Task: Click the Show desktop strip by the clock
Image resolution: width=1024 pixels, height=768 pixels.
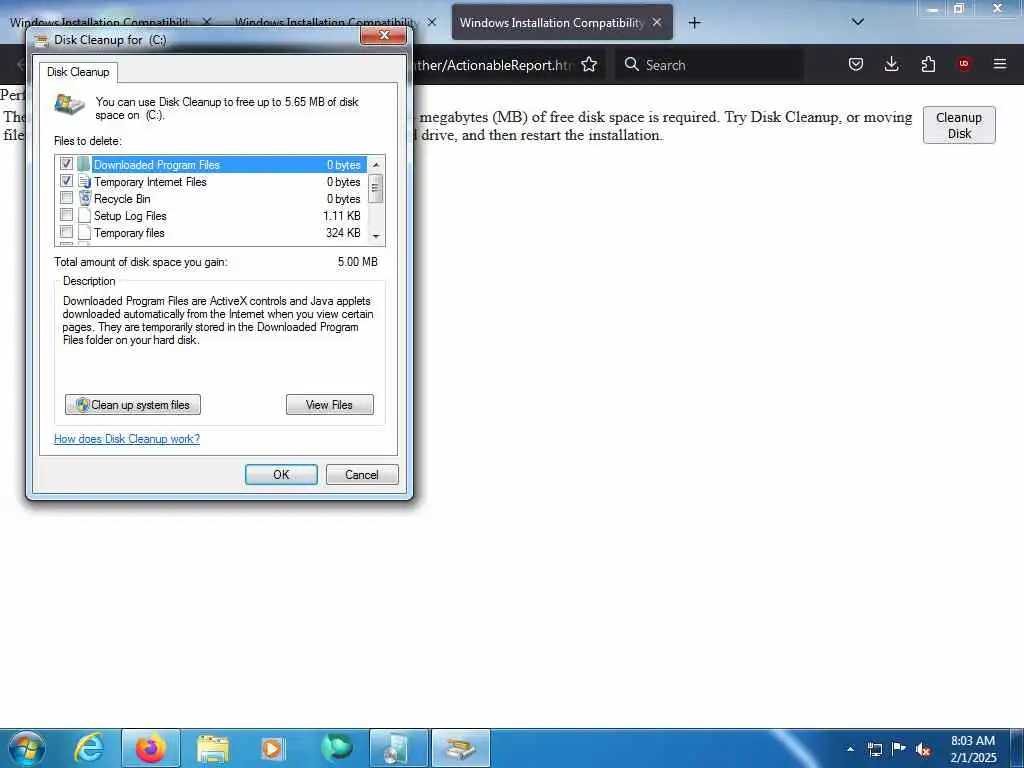Action: (x=1018, y=748)
